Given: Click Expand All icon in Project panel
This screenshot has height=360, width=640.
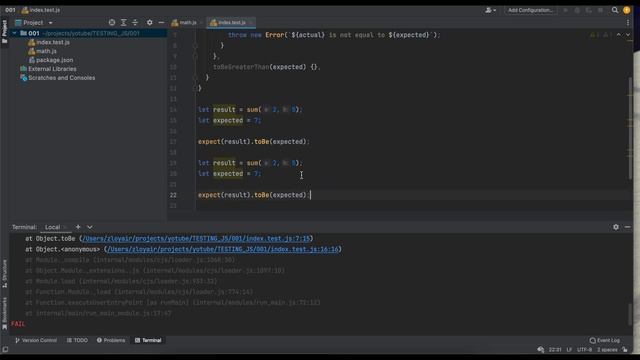Looking at the screenshot, I should click(x=123, y=22).
